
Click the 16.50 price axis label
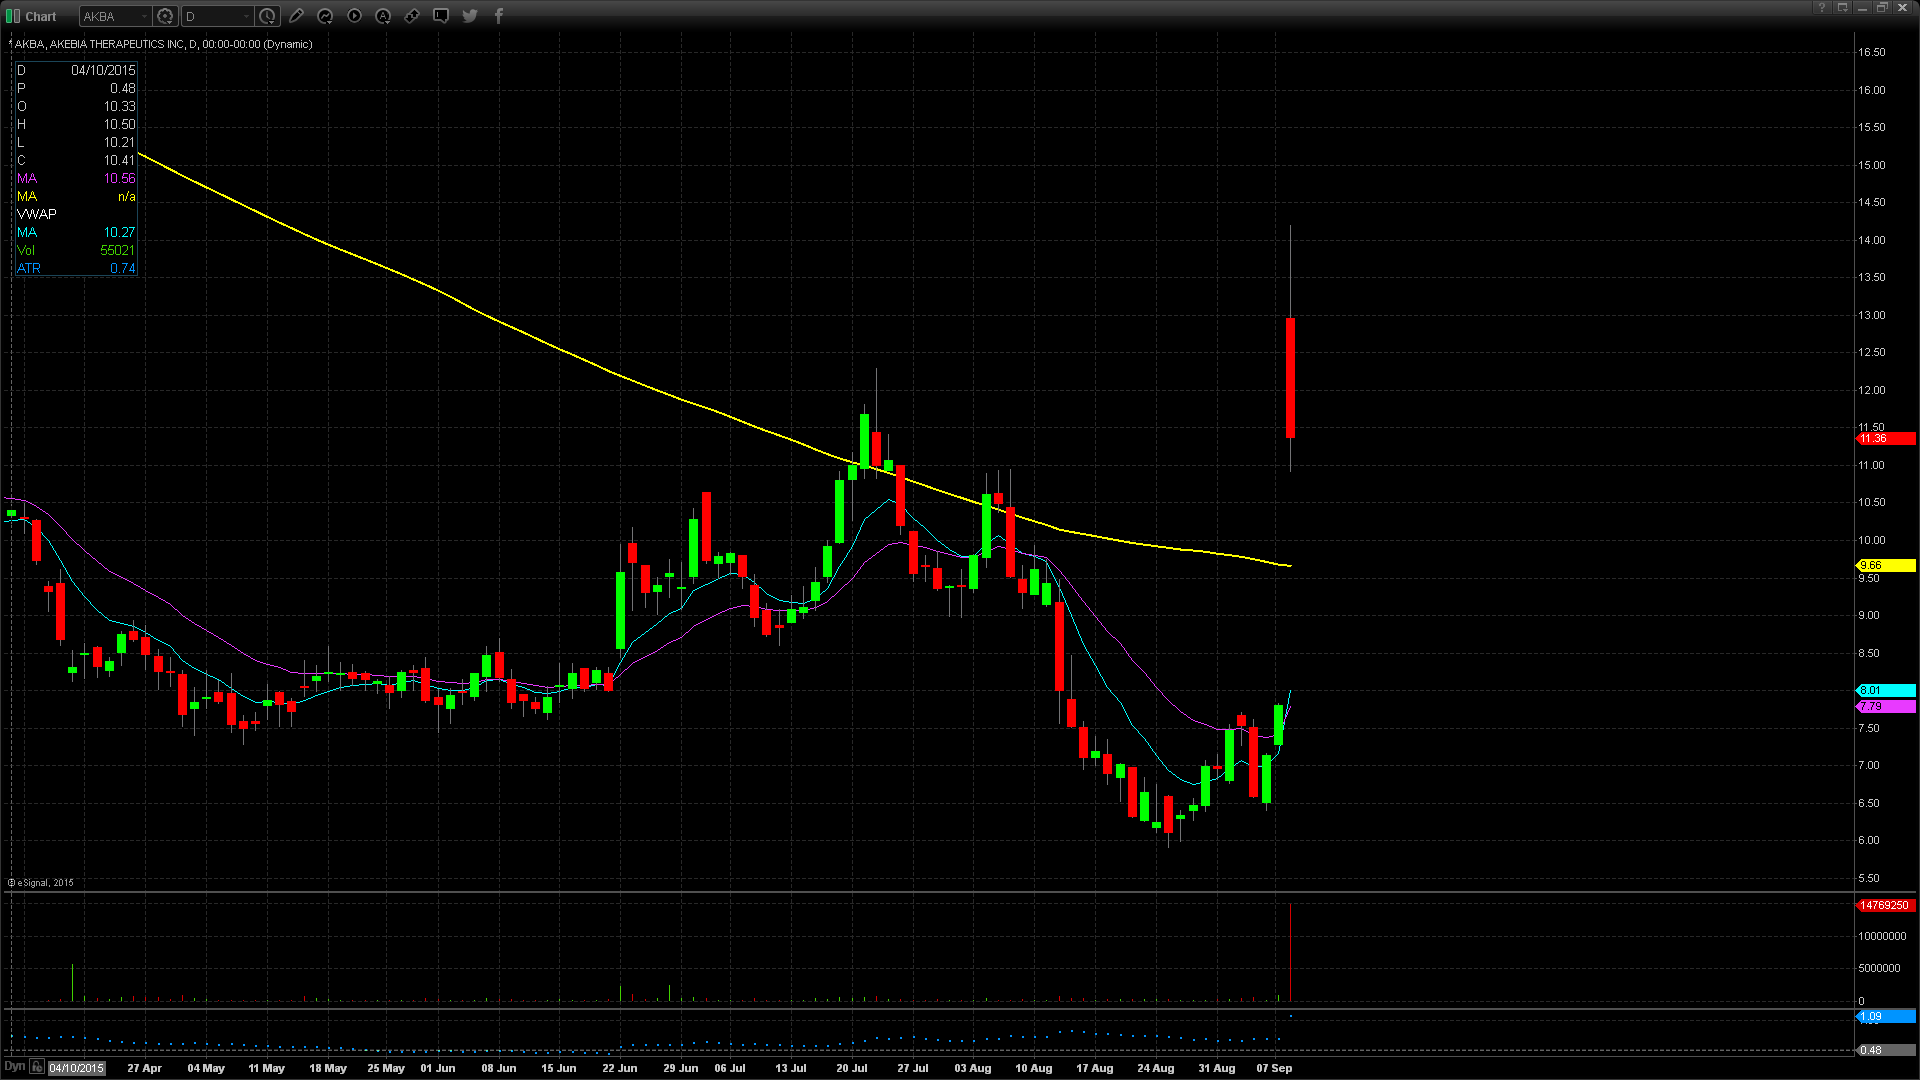pyautogui.click(x=1871, y=53)
